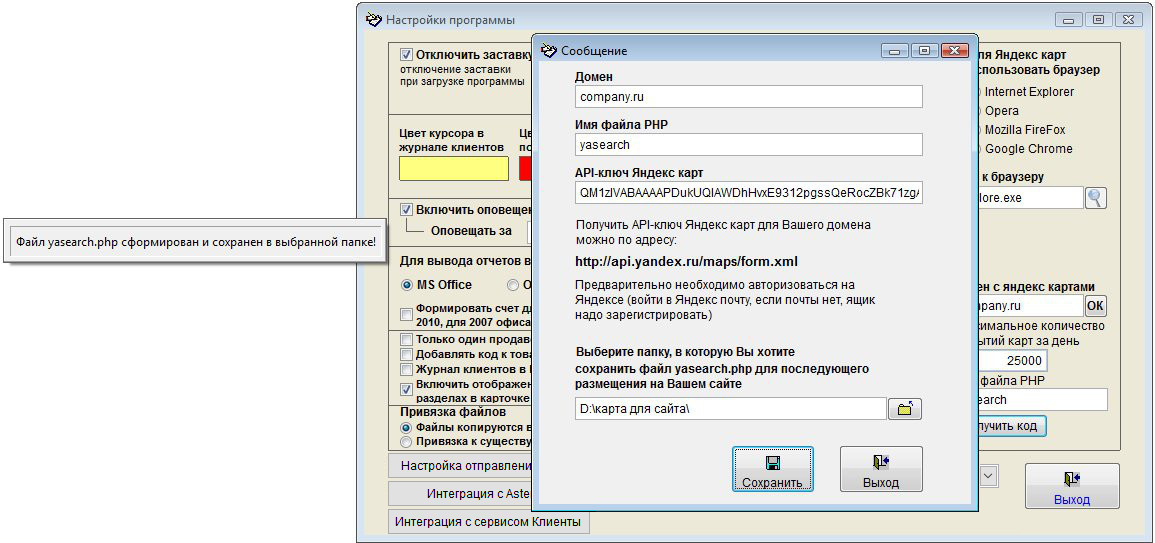Minimize the Настройки программы window
This screenshot has height=543, width=1155.
(1070, 18)
